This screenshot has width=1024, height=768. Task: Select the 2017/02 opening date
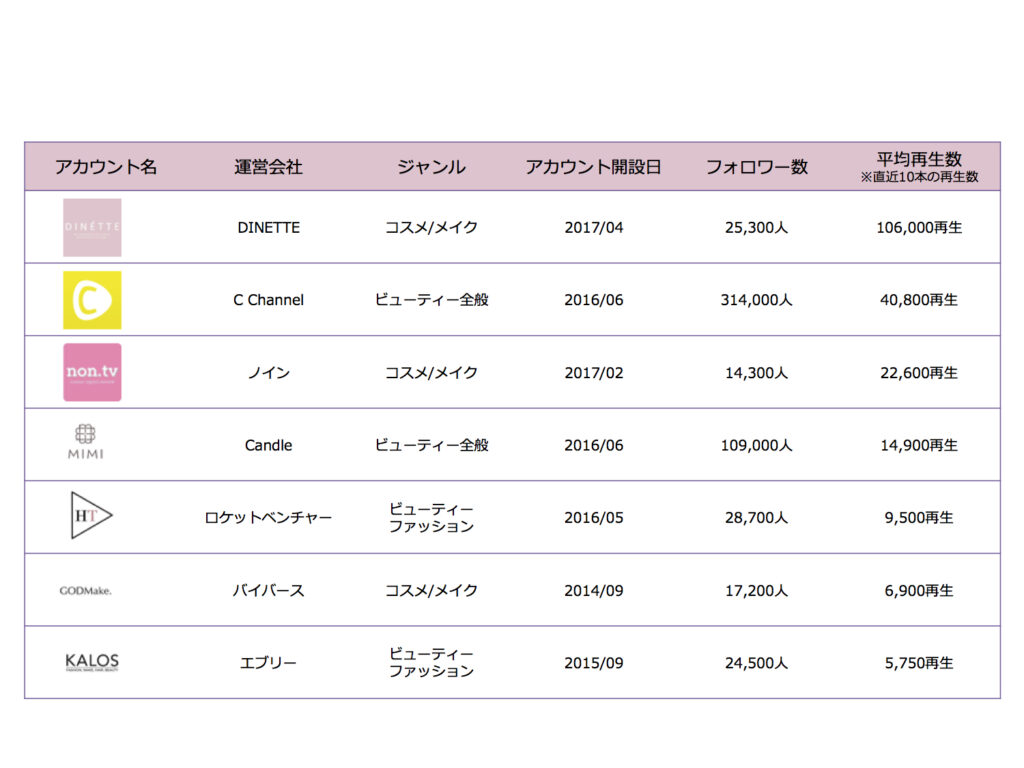pos(594,373)
